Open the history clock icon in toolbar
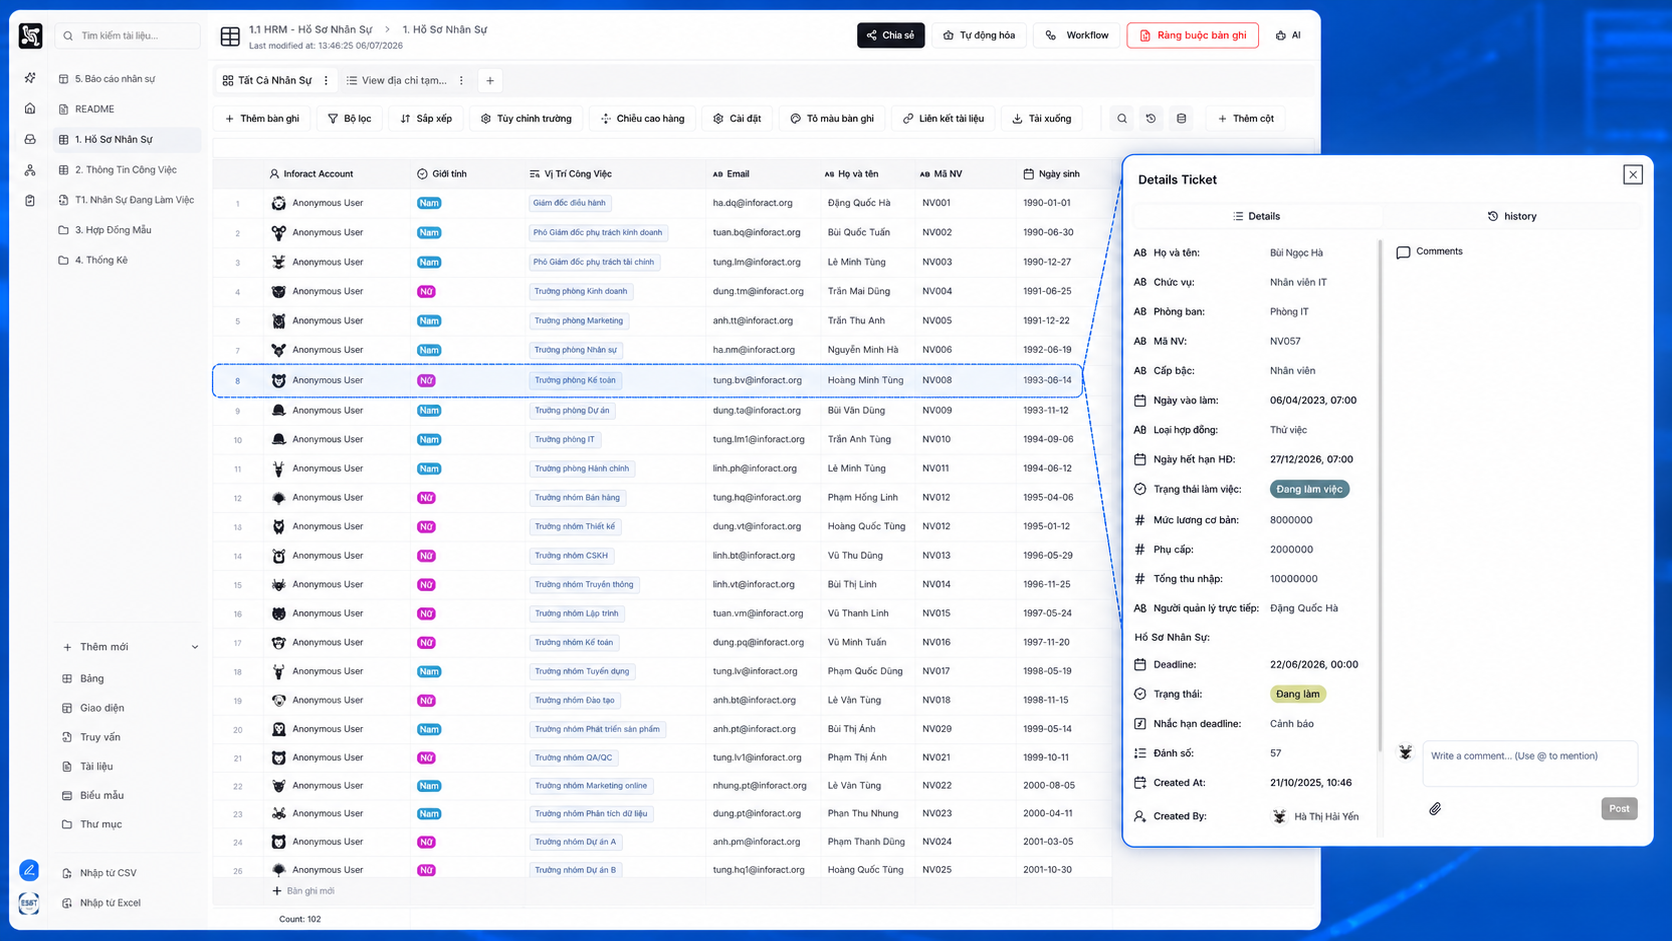 pos(1151,118)
